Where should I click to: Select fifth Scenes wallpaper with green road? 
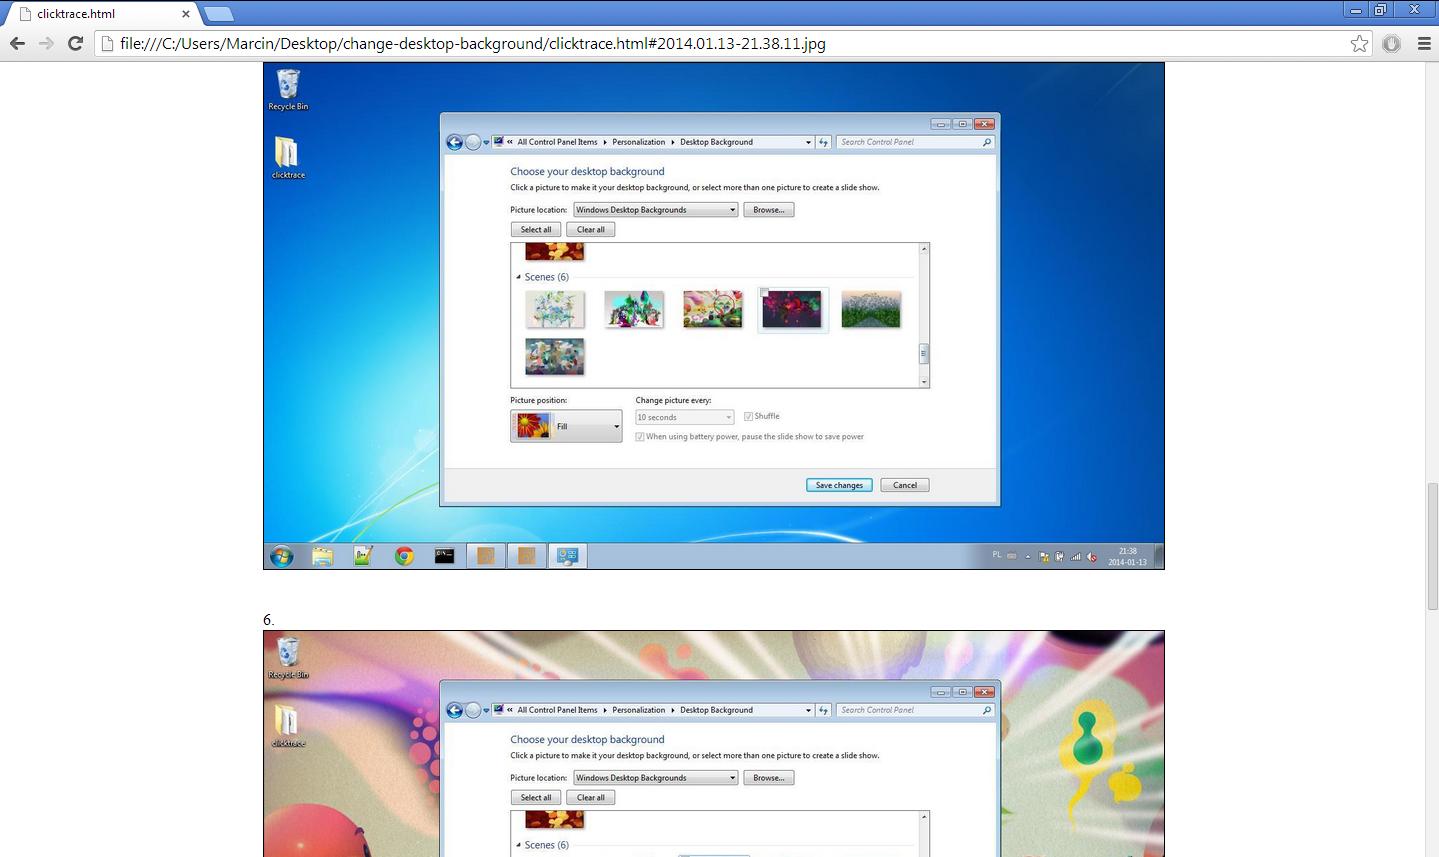[871, 309]
